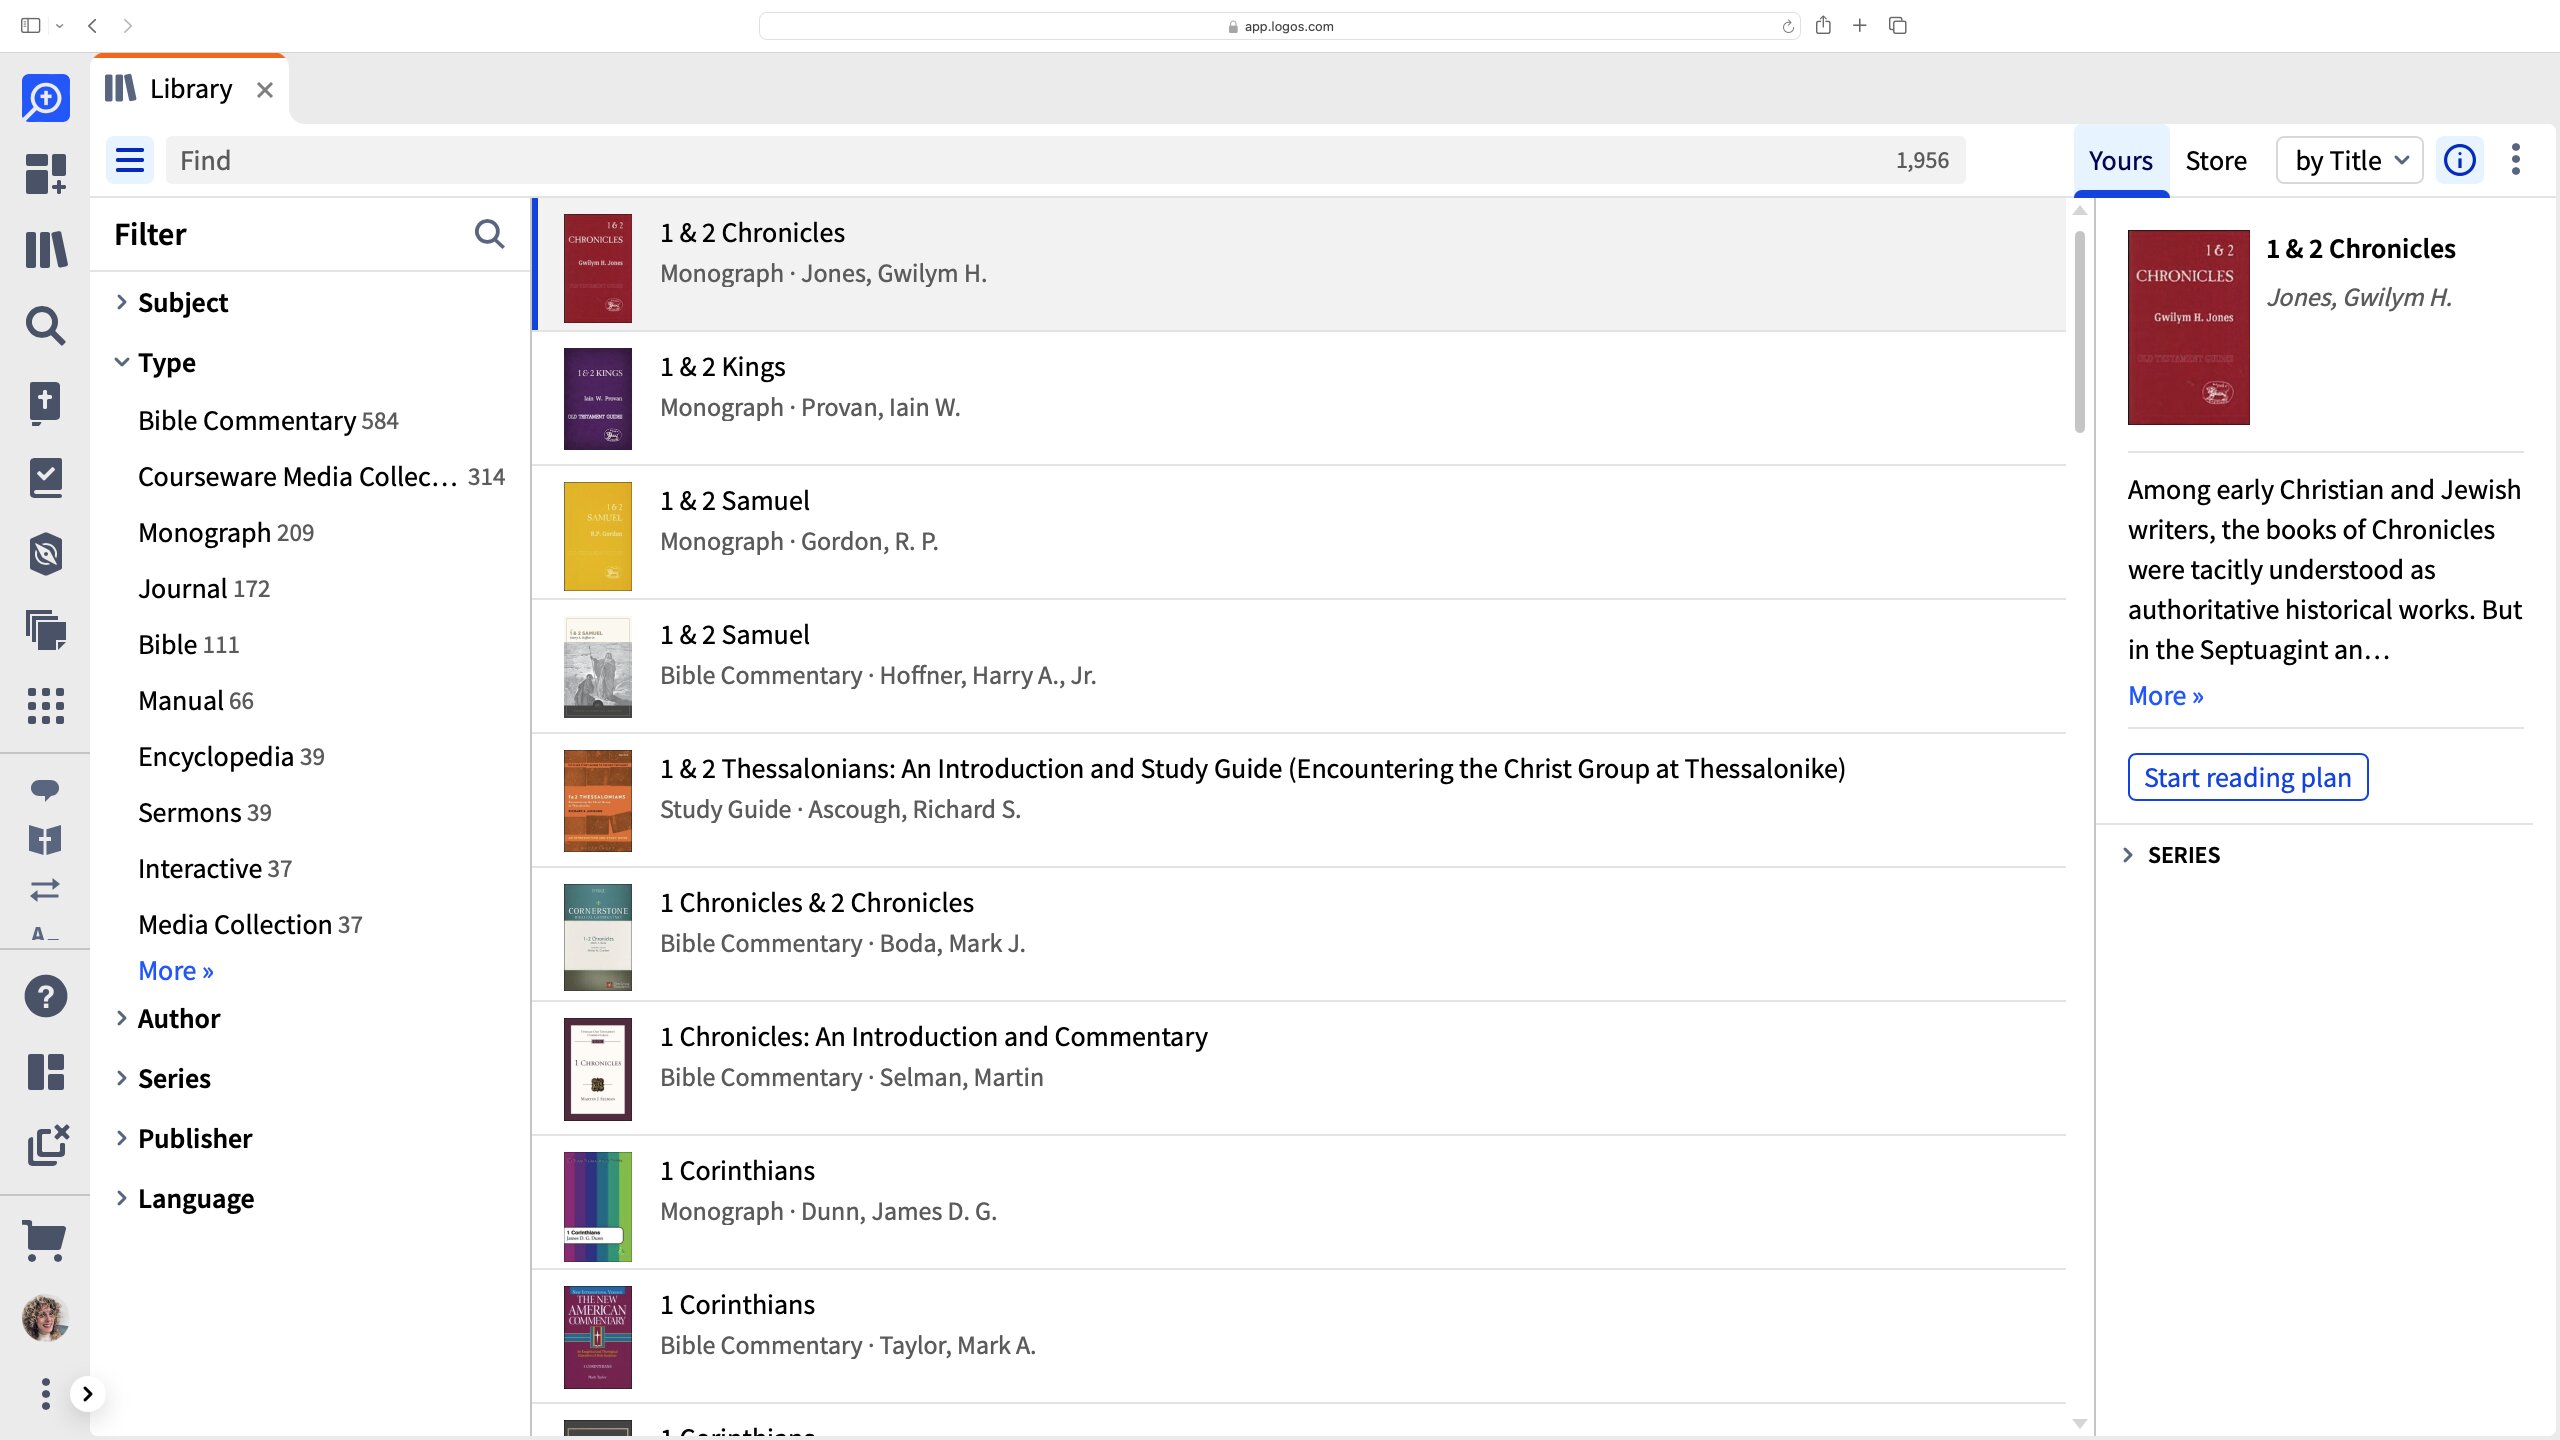Select the Library tab
Image resolution: width=2560 pixels, height=1440 pixels.
pyautogui.click(x=190, y=89)
